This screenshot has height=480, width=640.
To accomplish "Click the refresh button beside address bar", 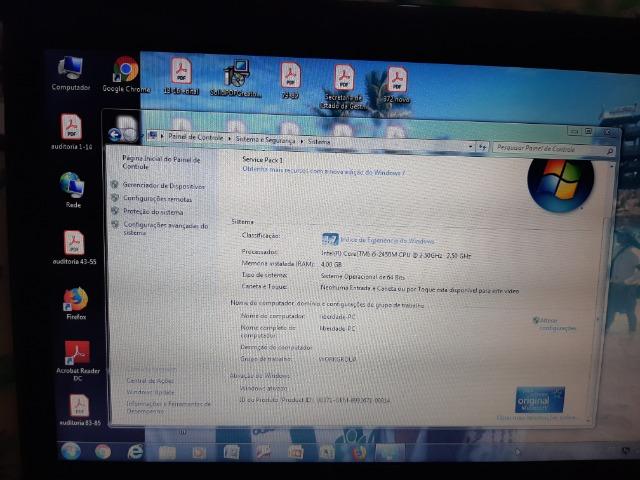I will point(483,147).
